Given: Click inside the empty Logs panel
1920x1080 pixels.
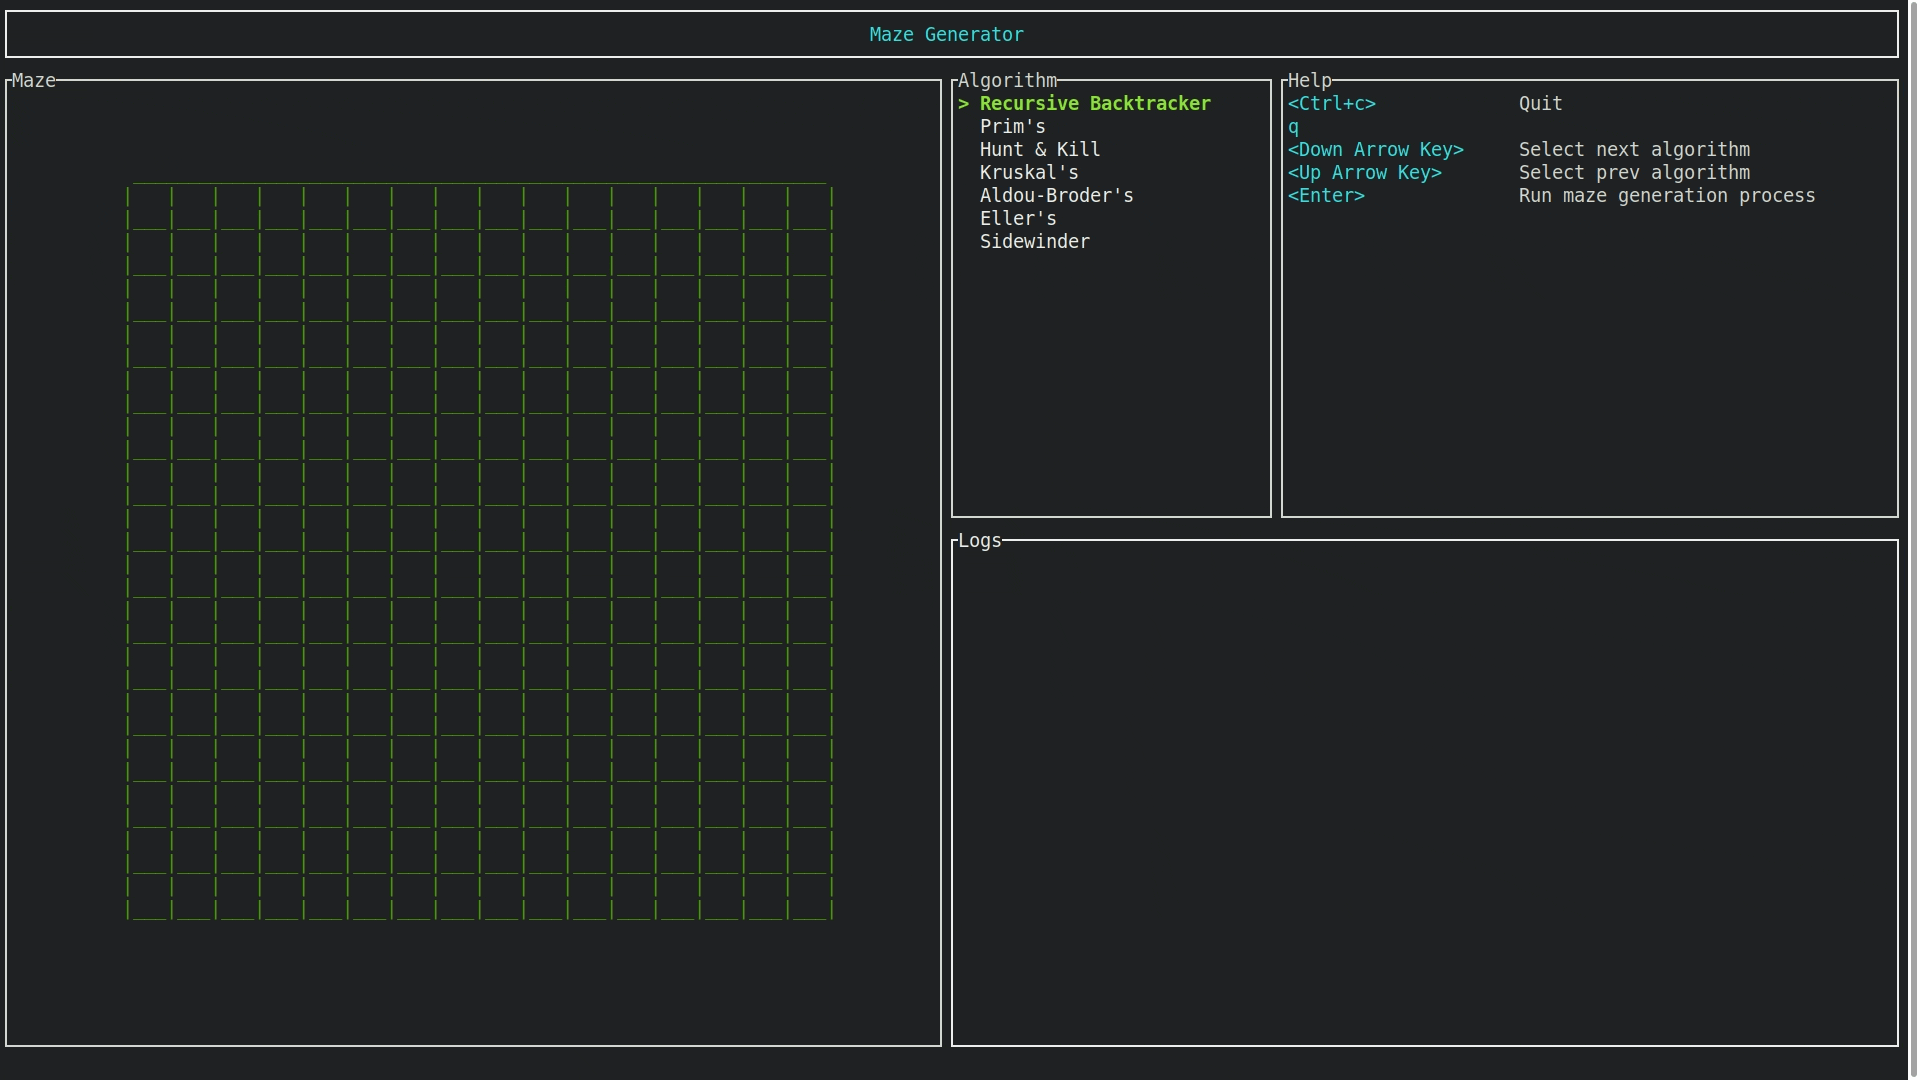Looking at the screenshot, I should tap(1424, 795).
